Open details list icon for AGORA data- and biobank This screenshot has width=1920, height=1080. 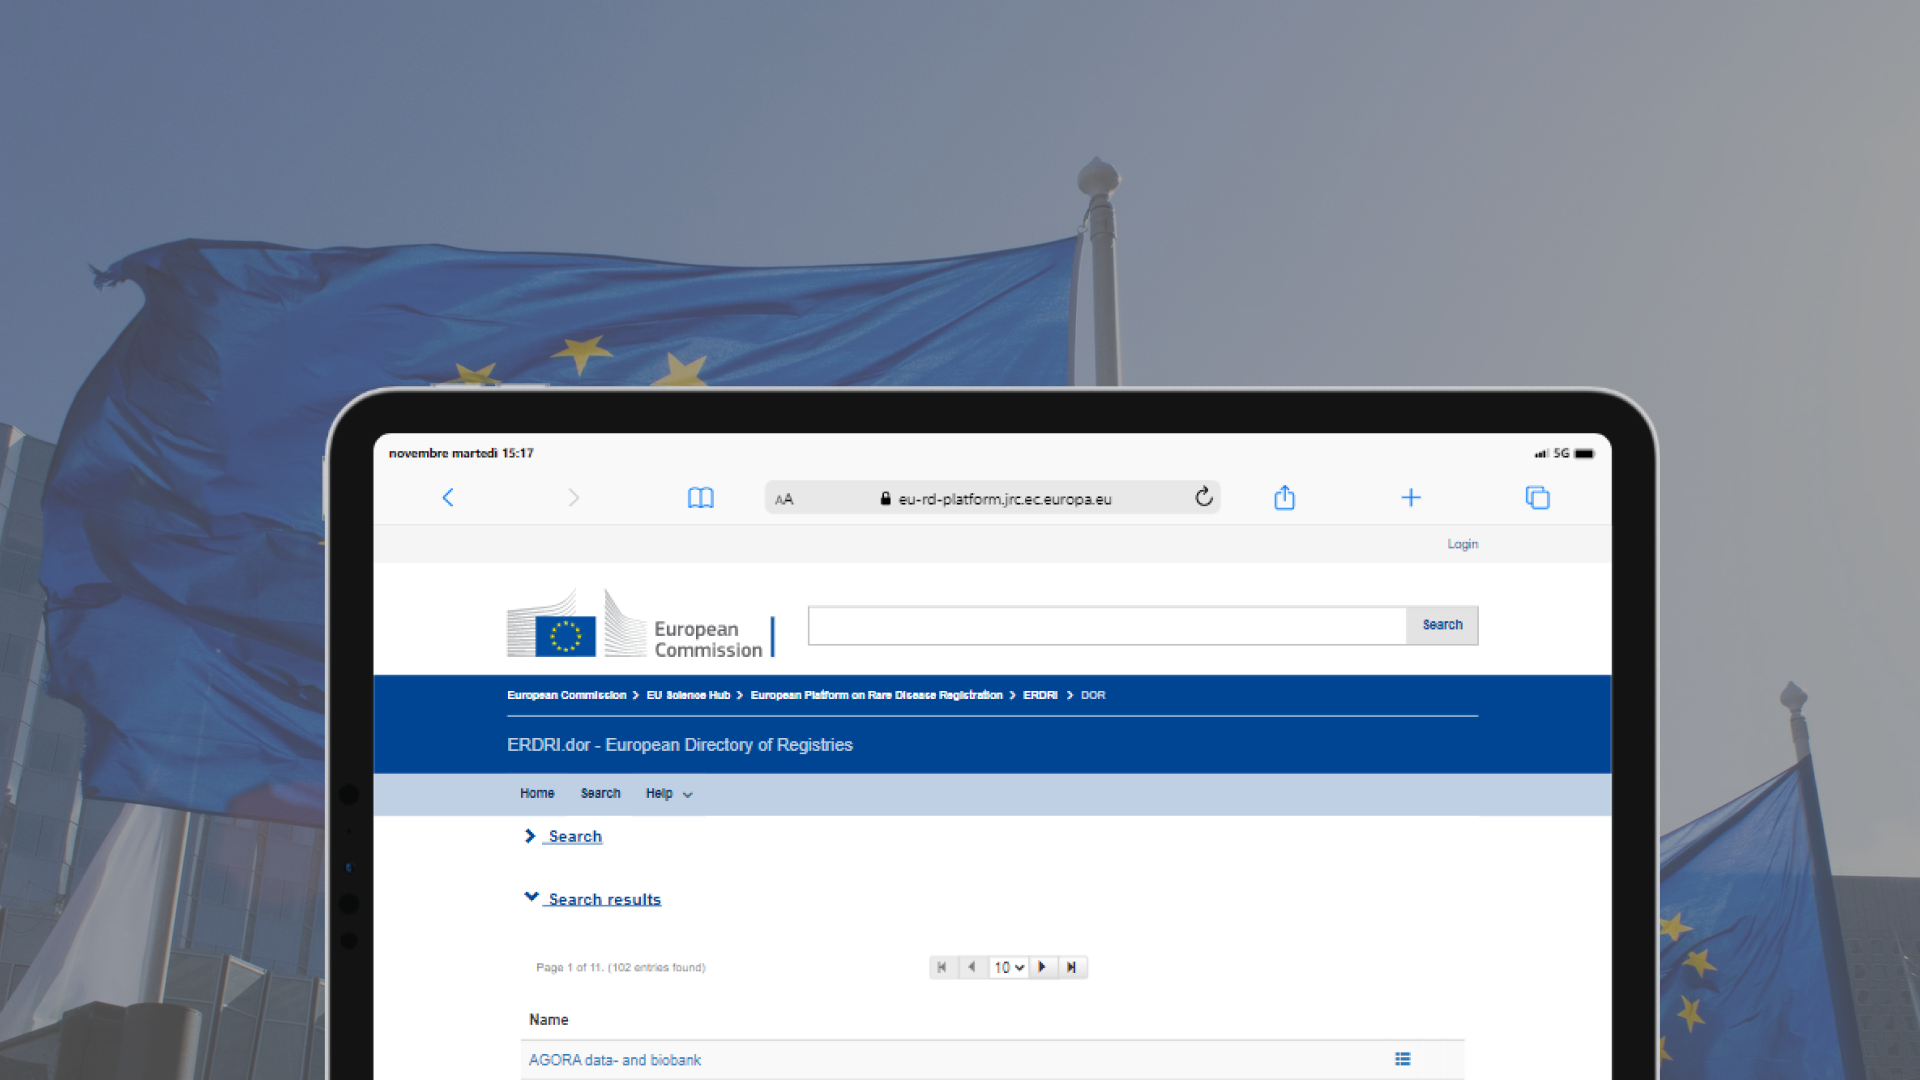(x=1403, y=1059)
